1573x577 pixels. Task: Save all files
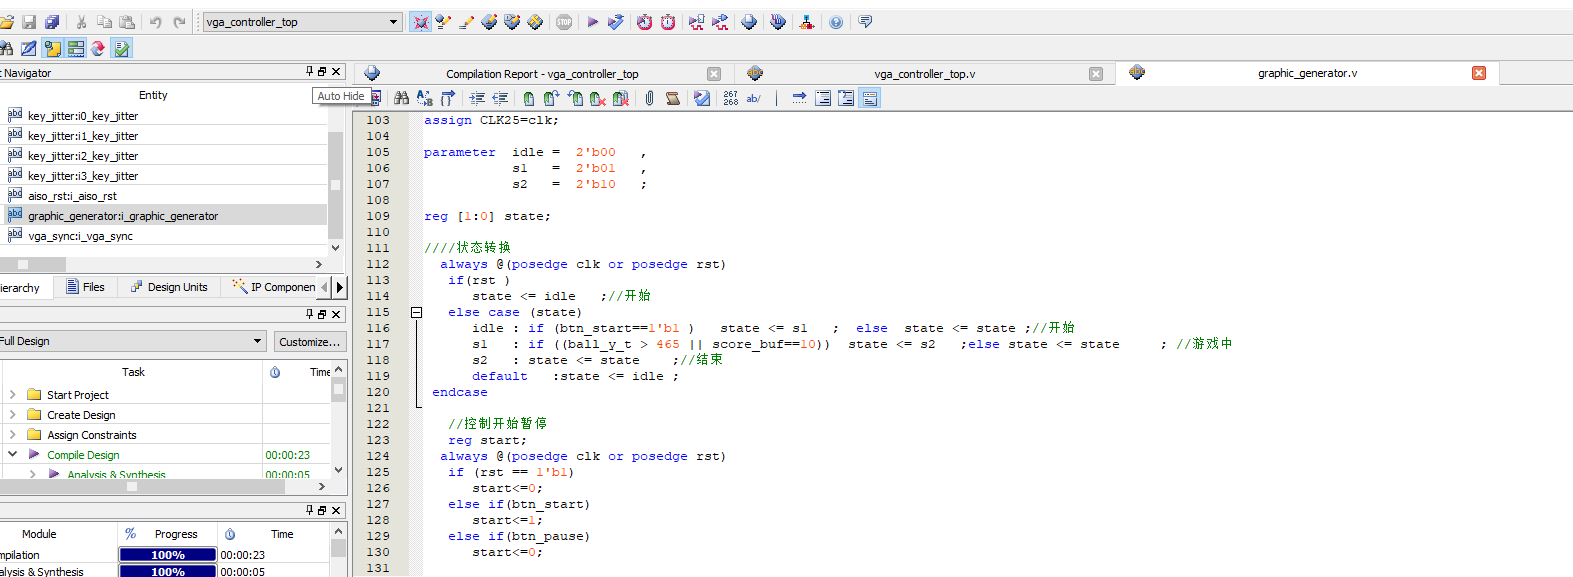[x=52, y=22]
